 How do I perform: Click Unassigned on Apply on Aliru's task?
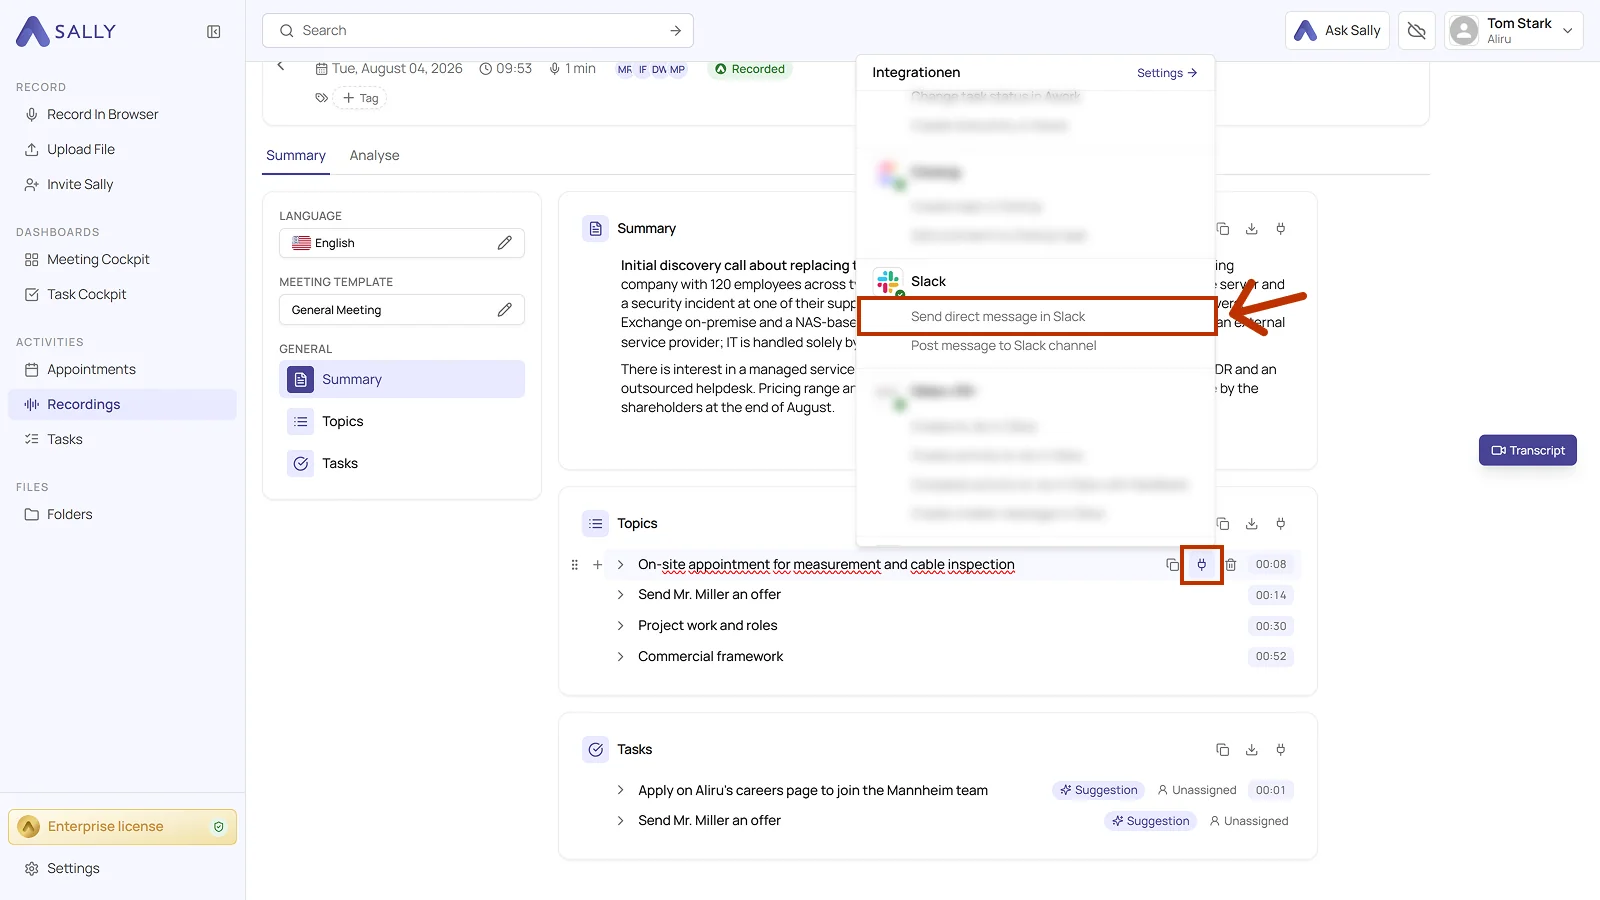coord(1197,790)
